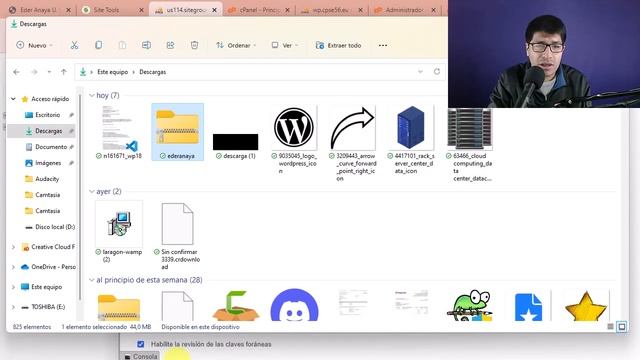Select the arrow curve forward icon file
Viewport: 640px width, 360px height.
353,143
